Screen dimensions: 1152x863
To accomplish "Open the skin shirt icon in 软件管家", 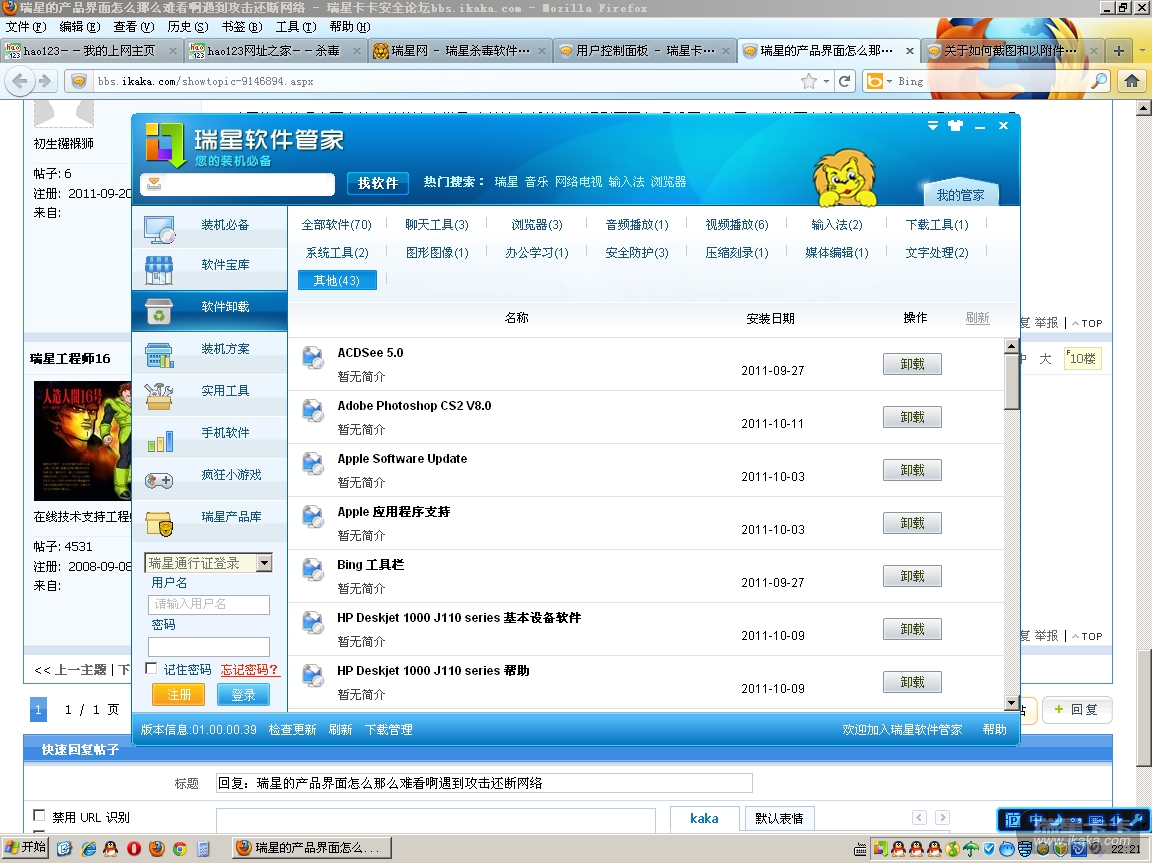I will coord(955,126).
